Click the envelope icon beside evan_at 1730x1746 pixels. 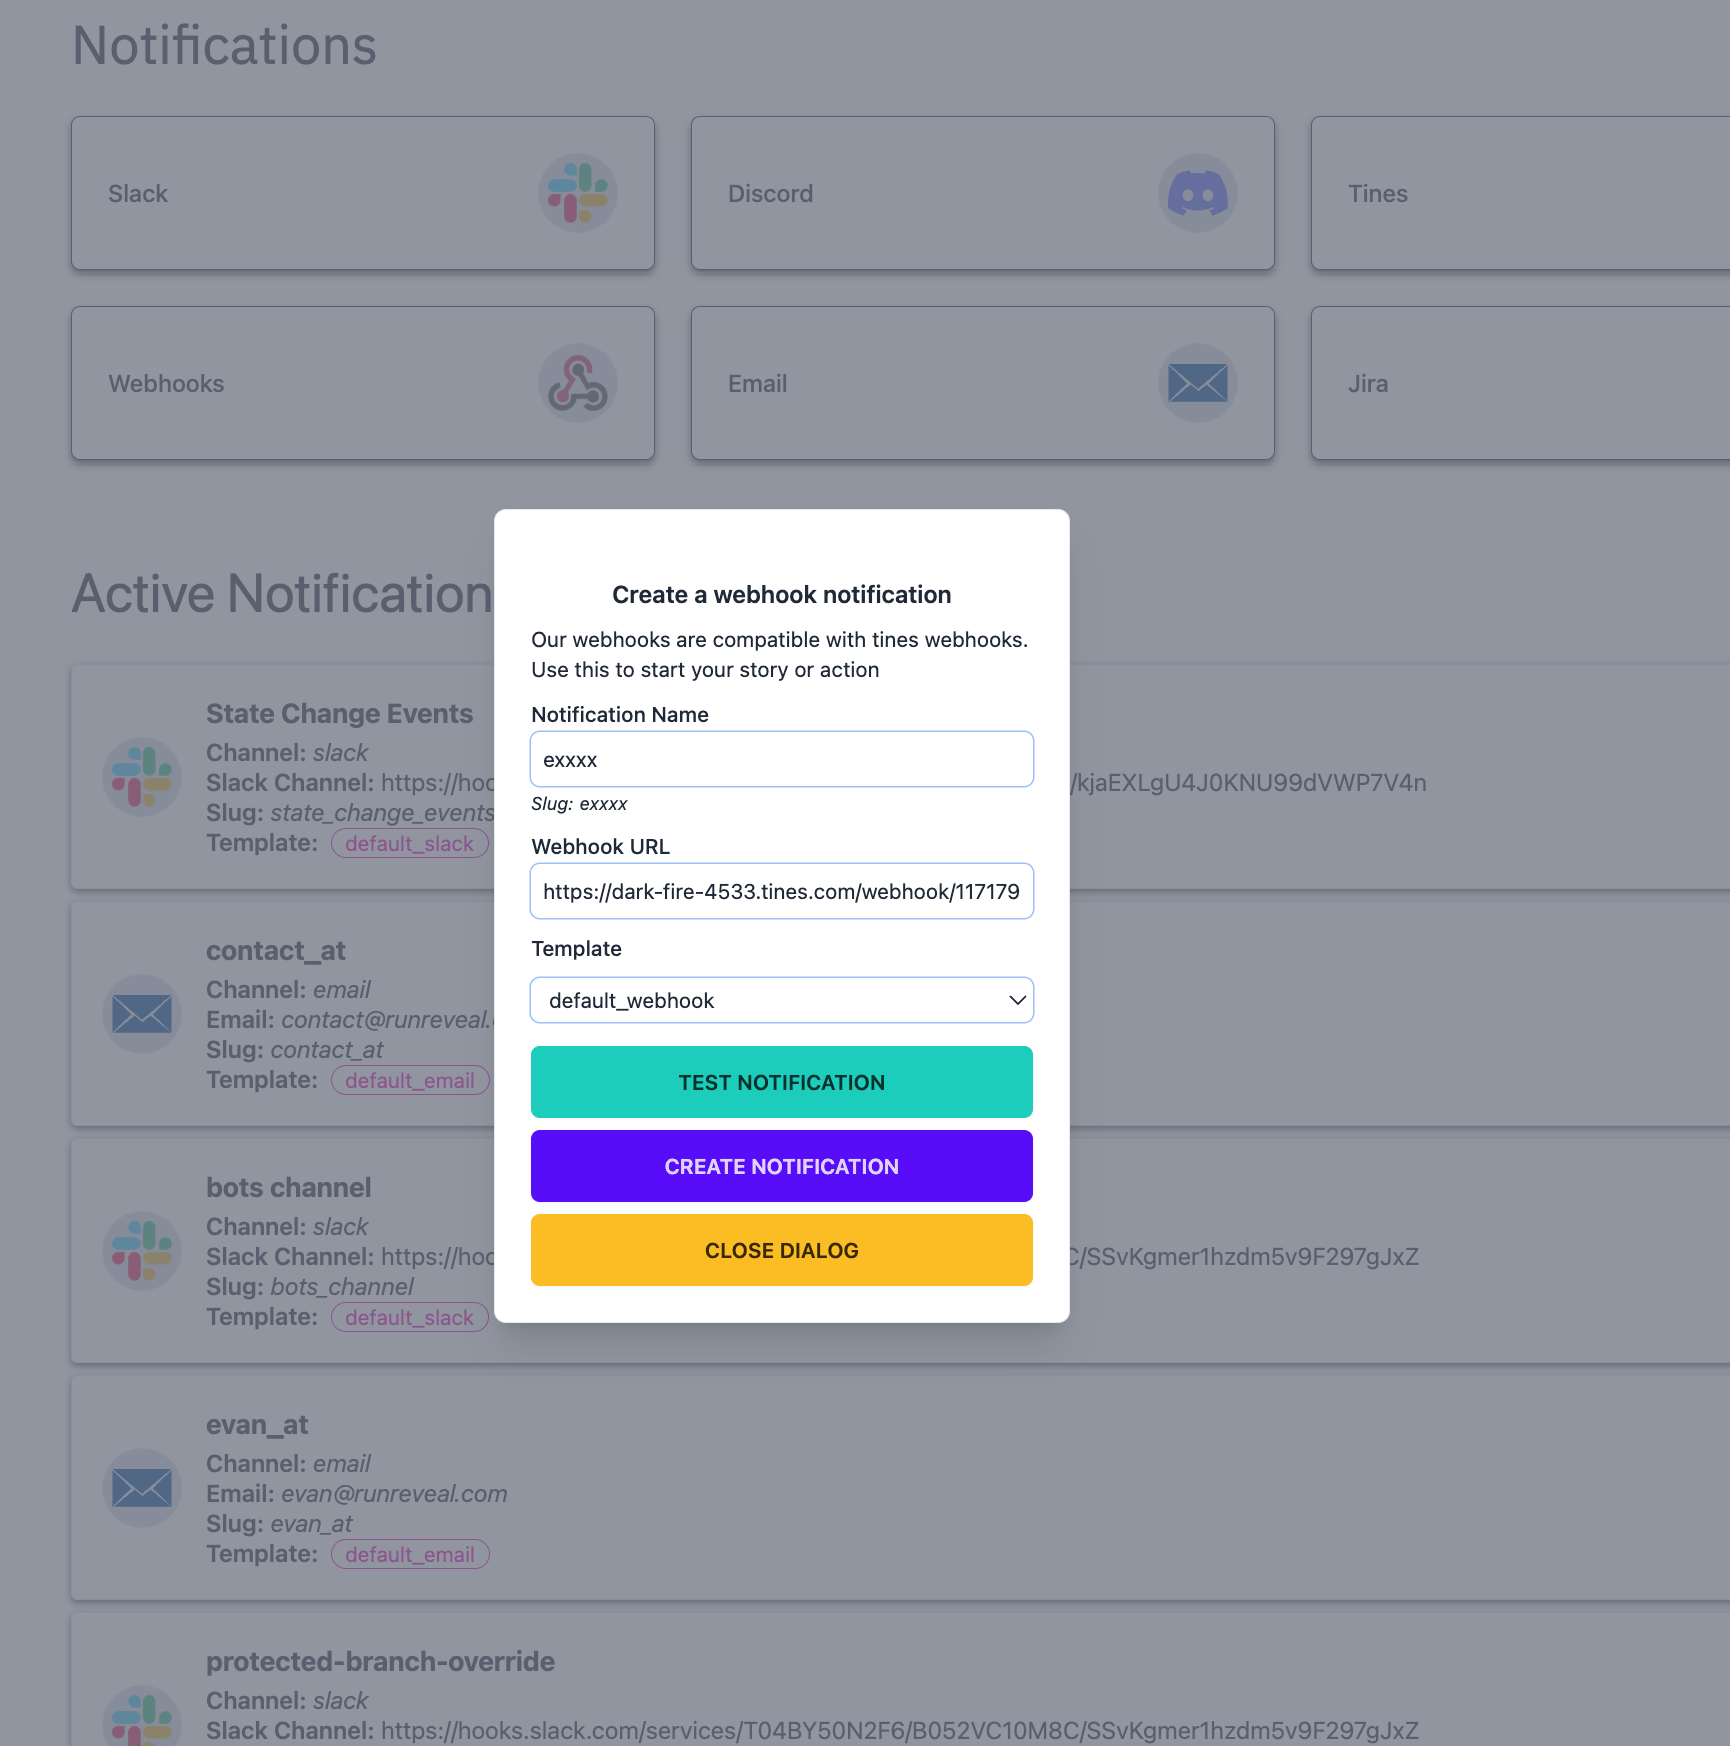pyautogui.click(x=142, y=1488)
